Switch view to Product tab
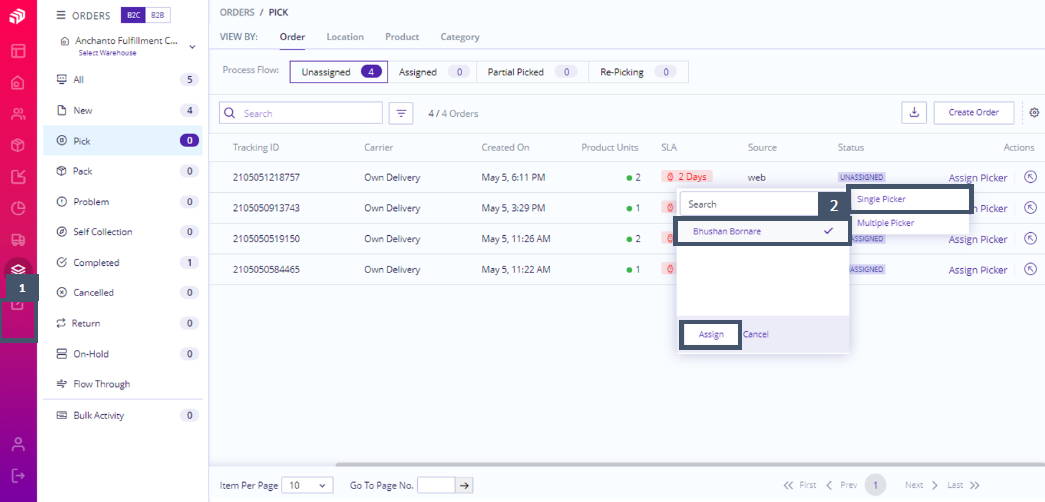This screenshot has width=1045, height=502. click(402, 37)
